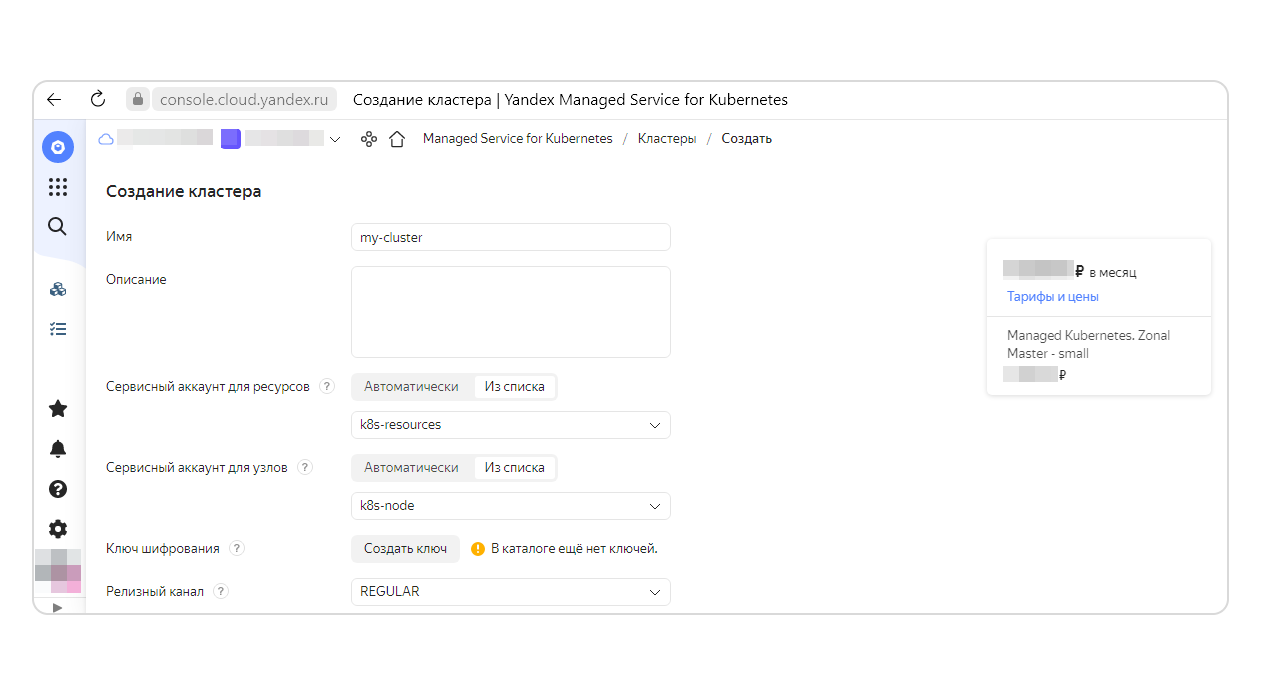Reload the page with the refresh icon

(97, 99)
